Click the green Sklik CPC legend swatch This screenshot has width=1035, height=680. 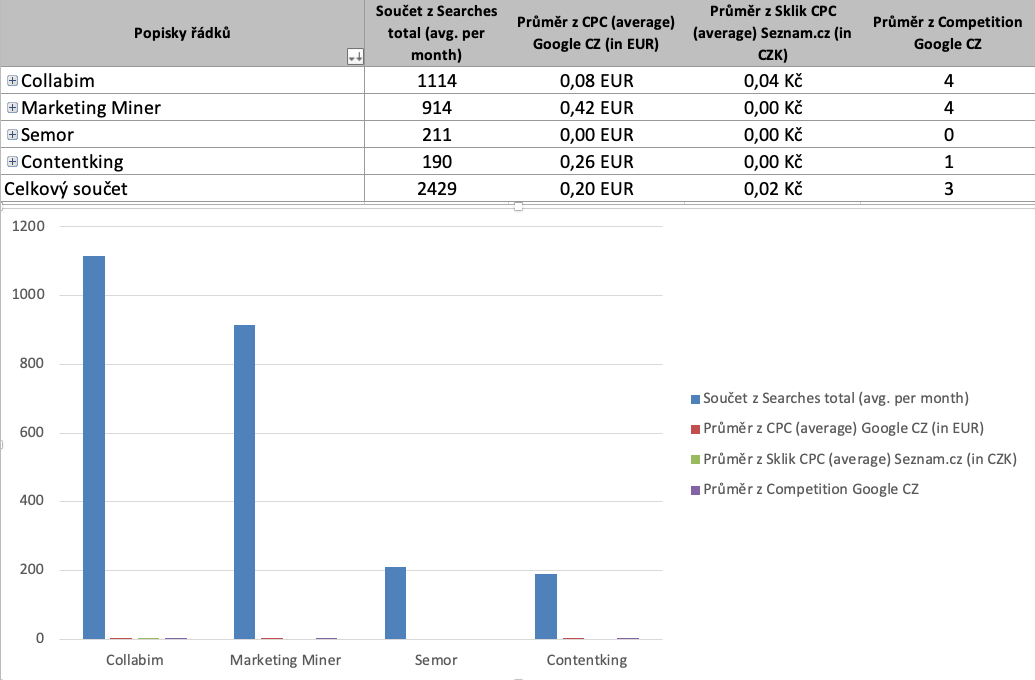(695, 459)
